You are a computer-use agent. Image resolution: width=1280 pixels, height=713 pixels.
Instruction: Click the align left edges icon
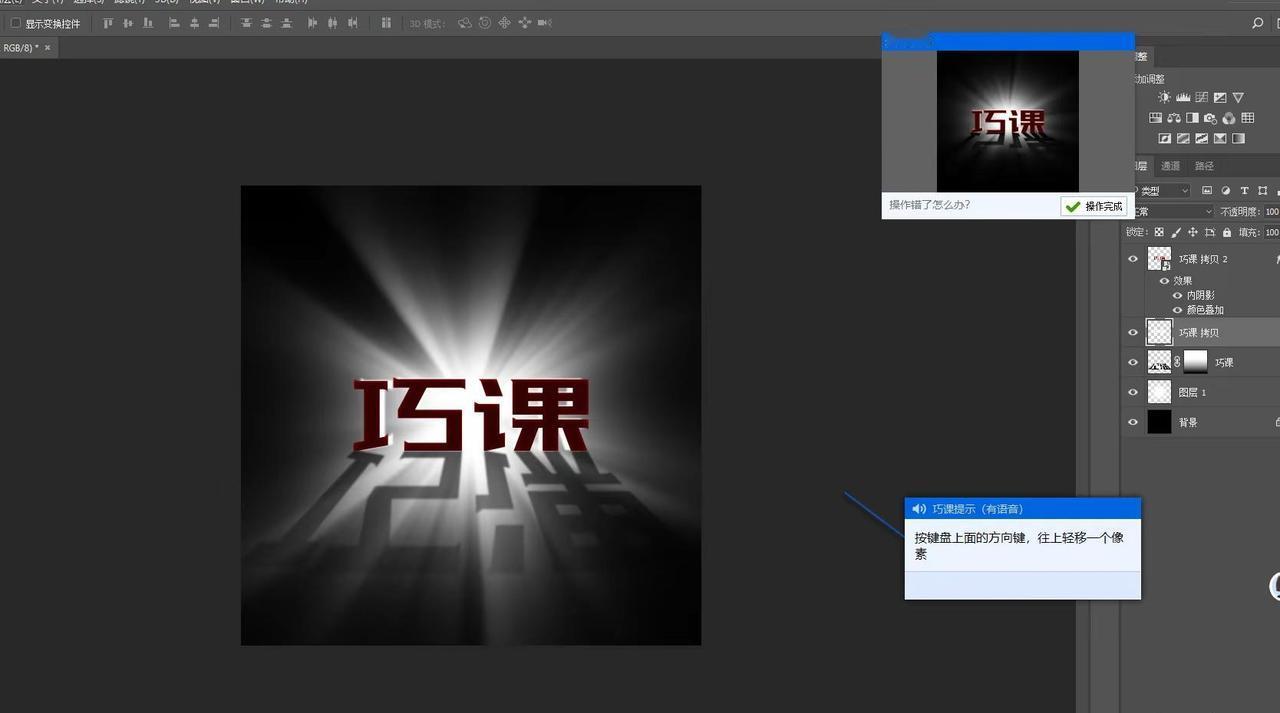[x=174, y=23]
